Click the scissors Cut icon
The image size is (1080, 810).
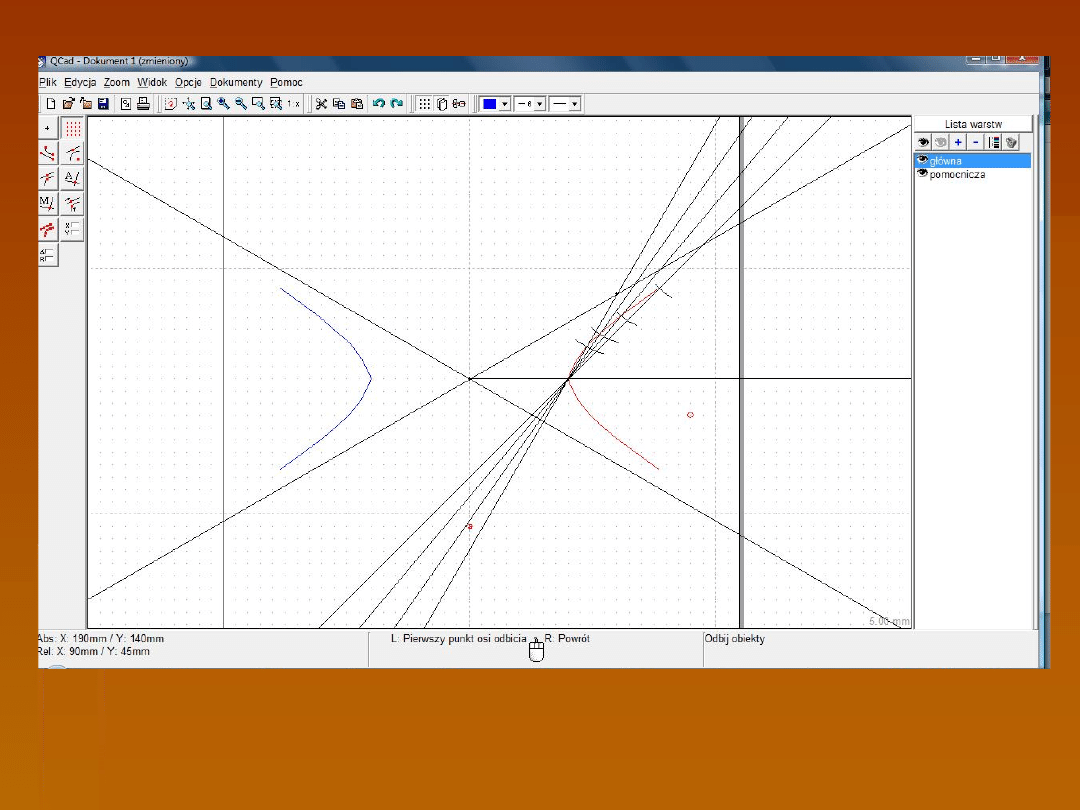(x=321, y=103)
